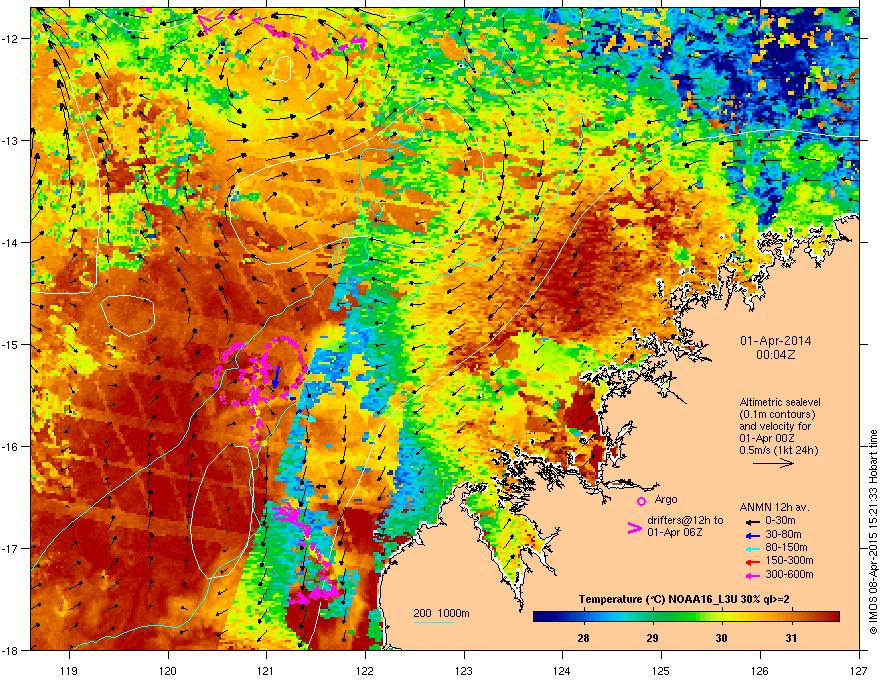Click the cyan 200 1000m isobath legend line

click(x=434, y=622)
